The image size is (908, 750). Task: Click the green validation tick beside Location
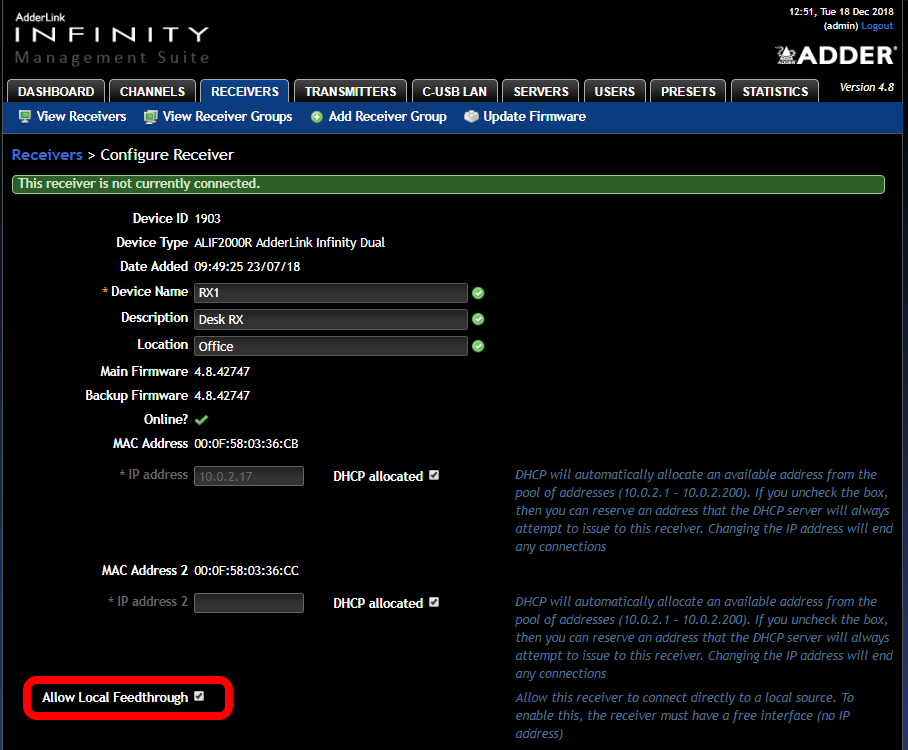478,346
